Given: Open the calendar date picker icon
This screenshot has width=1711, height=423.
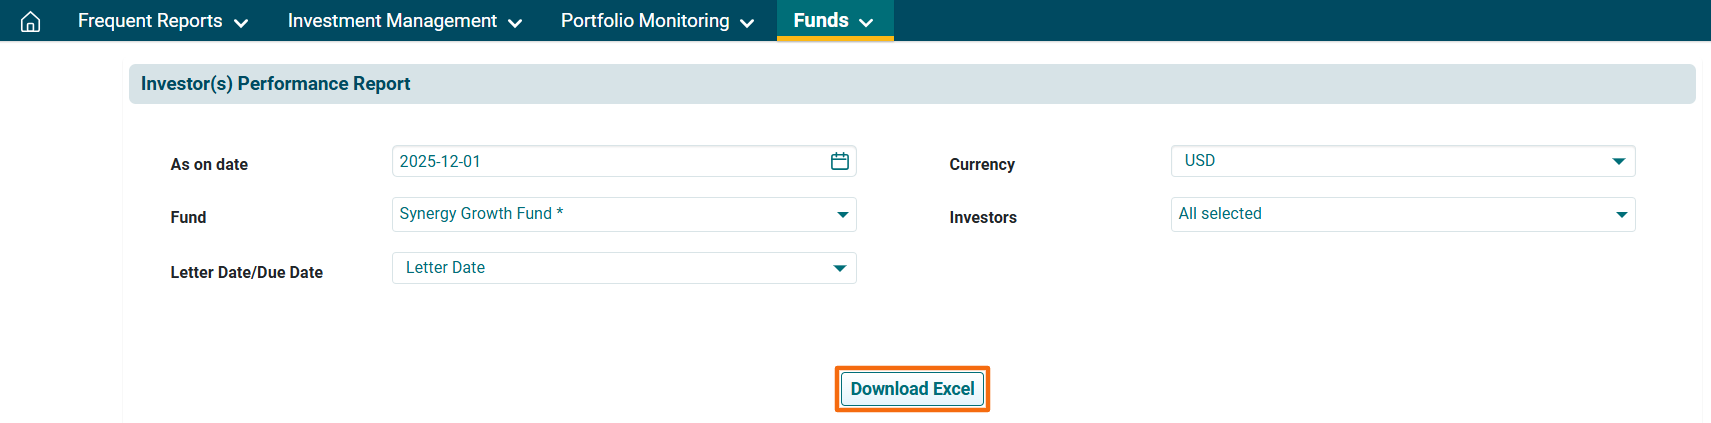Looking at the screenshot, I should pyautogui.click(x=840, y=161).
